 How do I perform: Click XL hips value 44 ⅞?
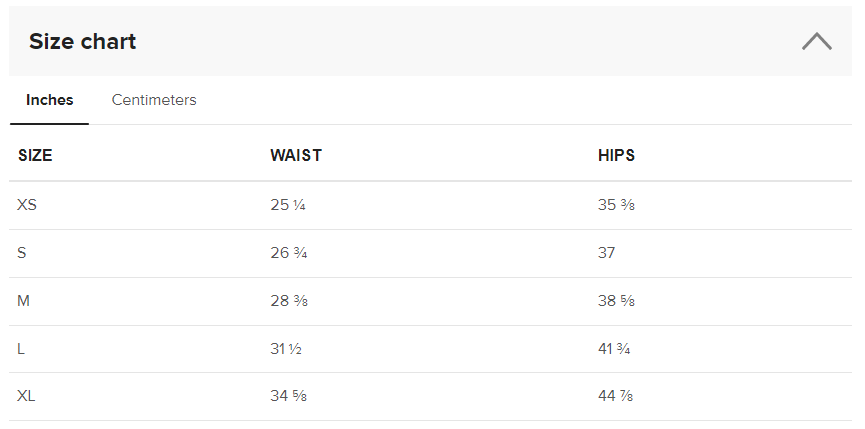click(616, 397)
